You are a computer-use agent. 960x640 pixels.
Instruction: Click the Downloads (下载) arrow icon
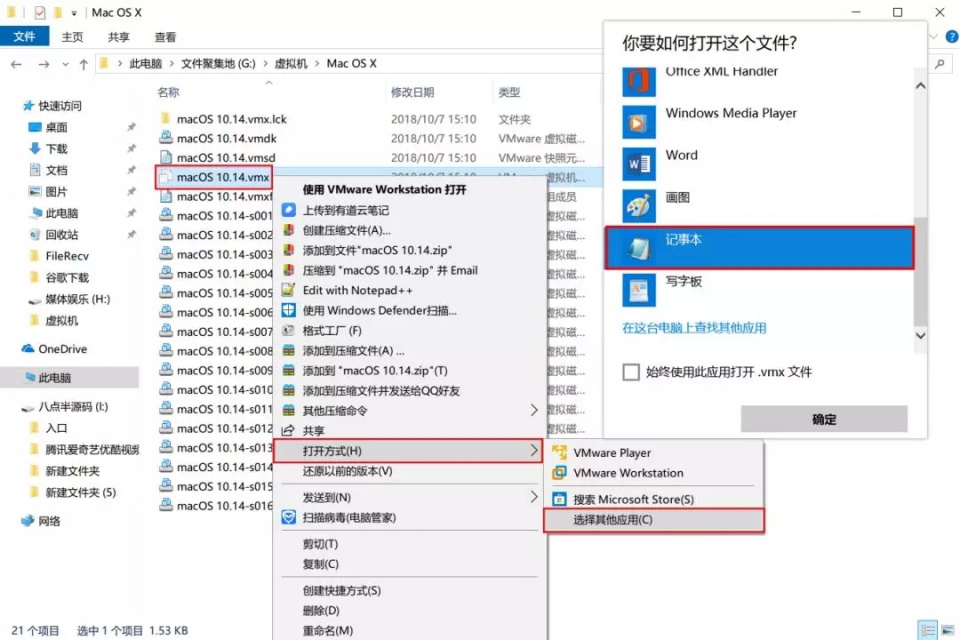coord(35,149)
